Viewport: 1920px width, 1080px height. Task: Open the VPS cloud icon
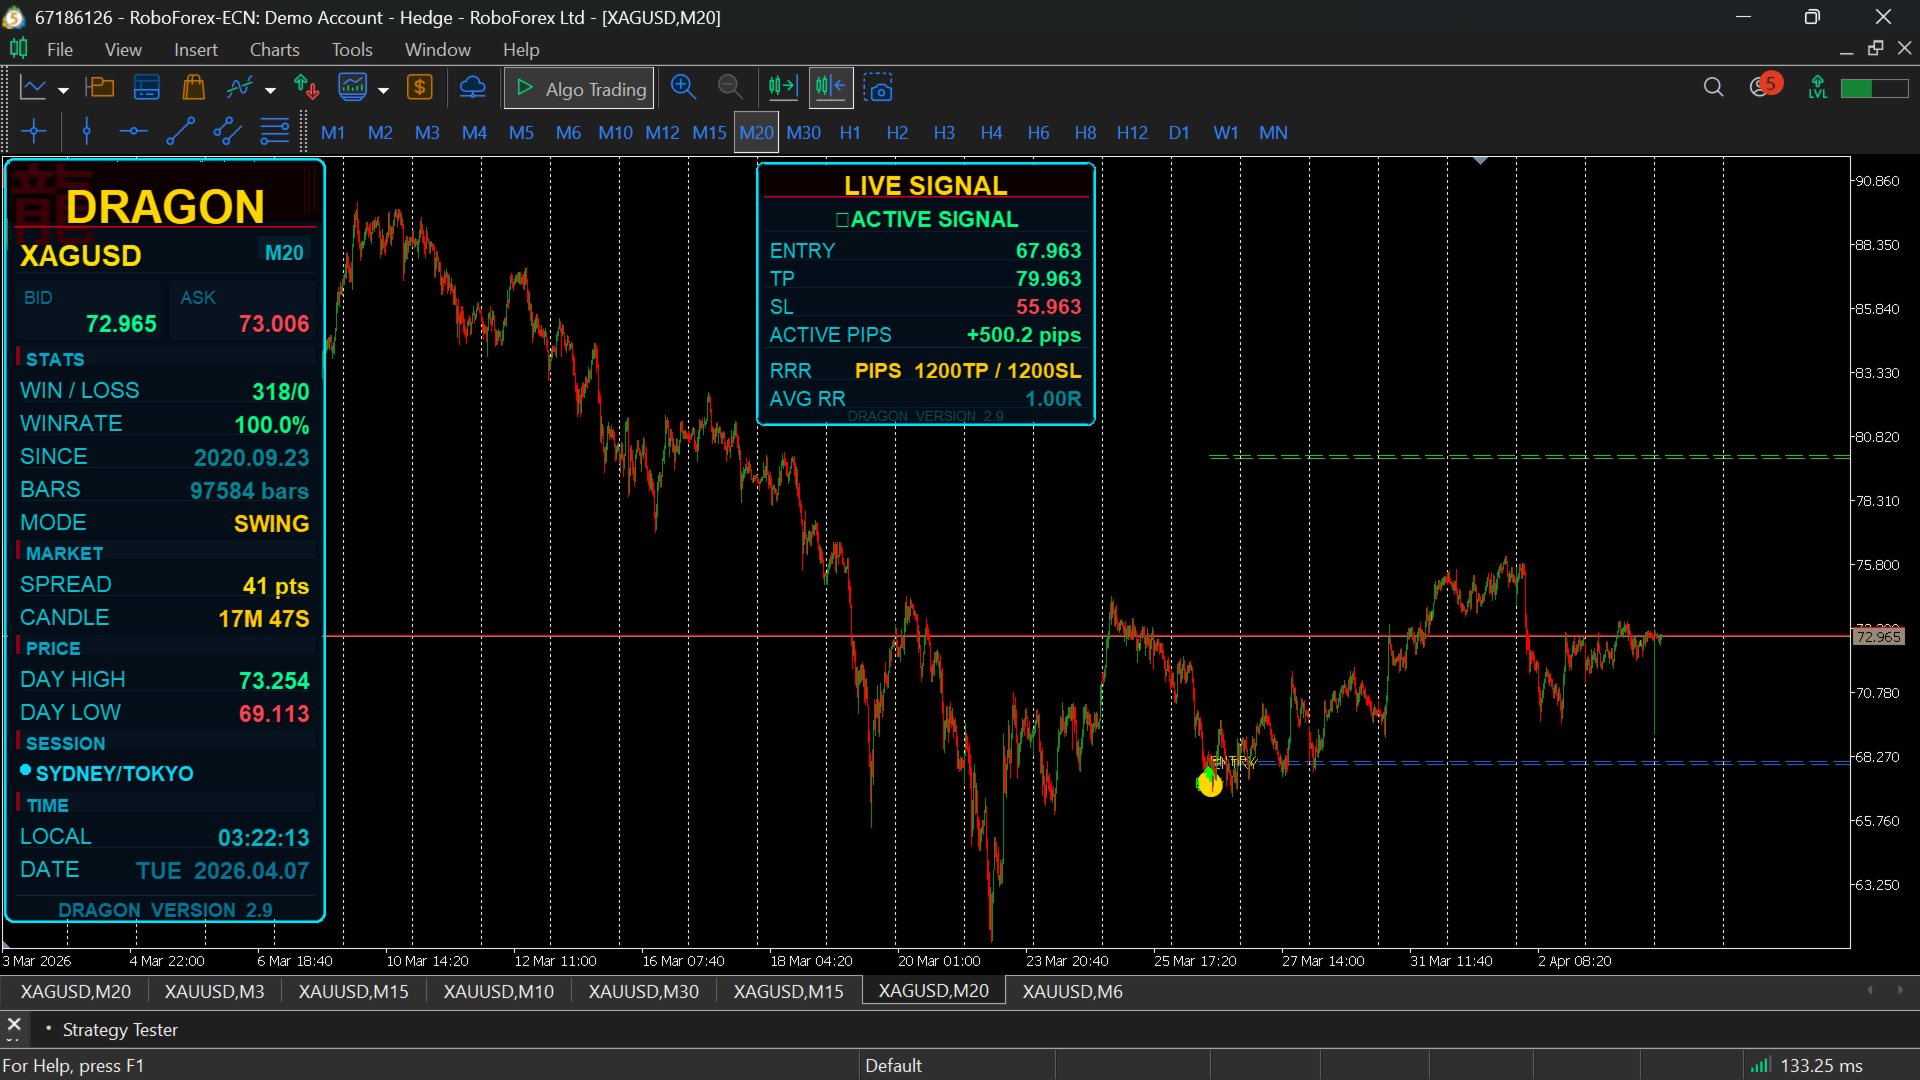point(472,88)
